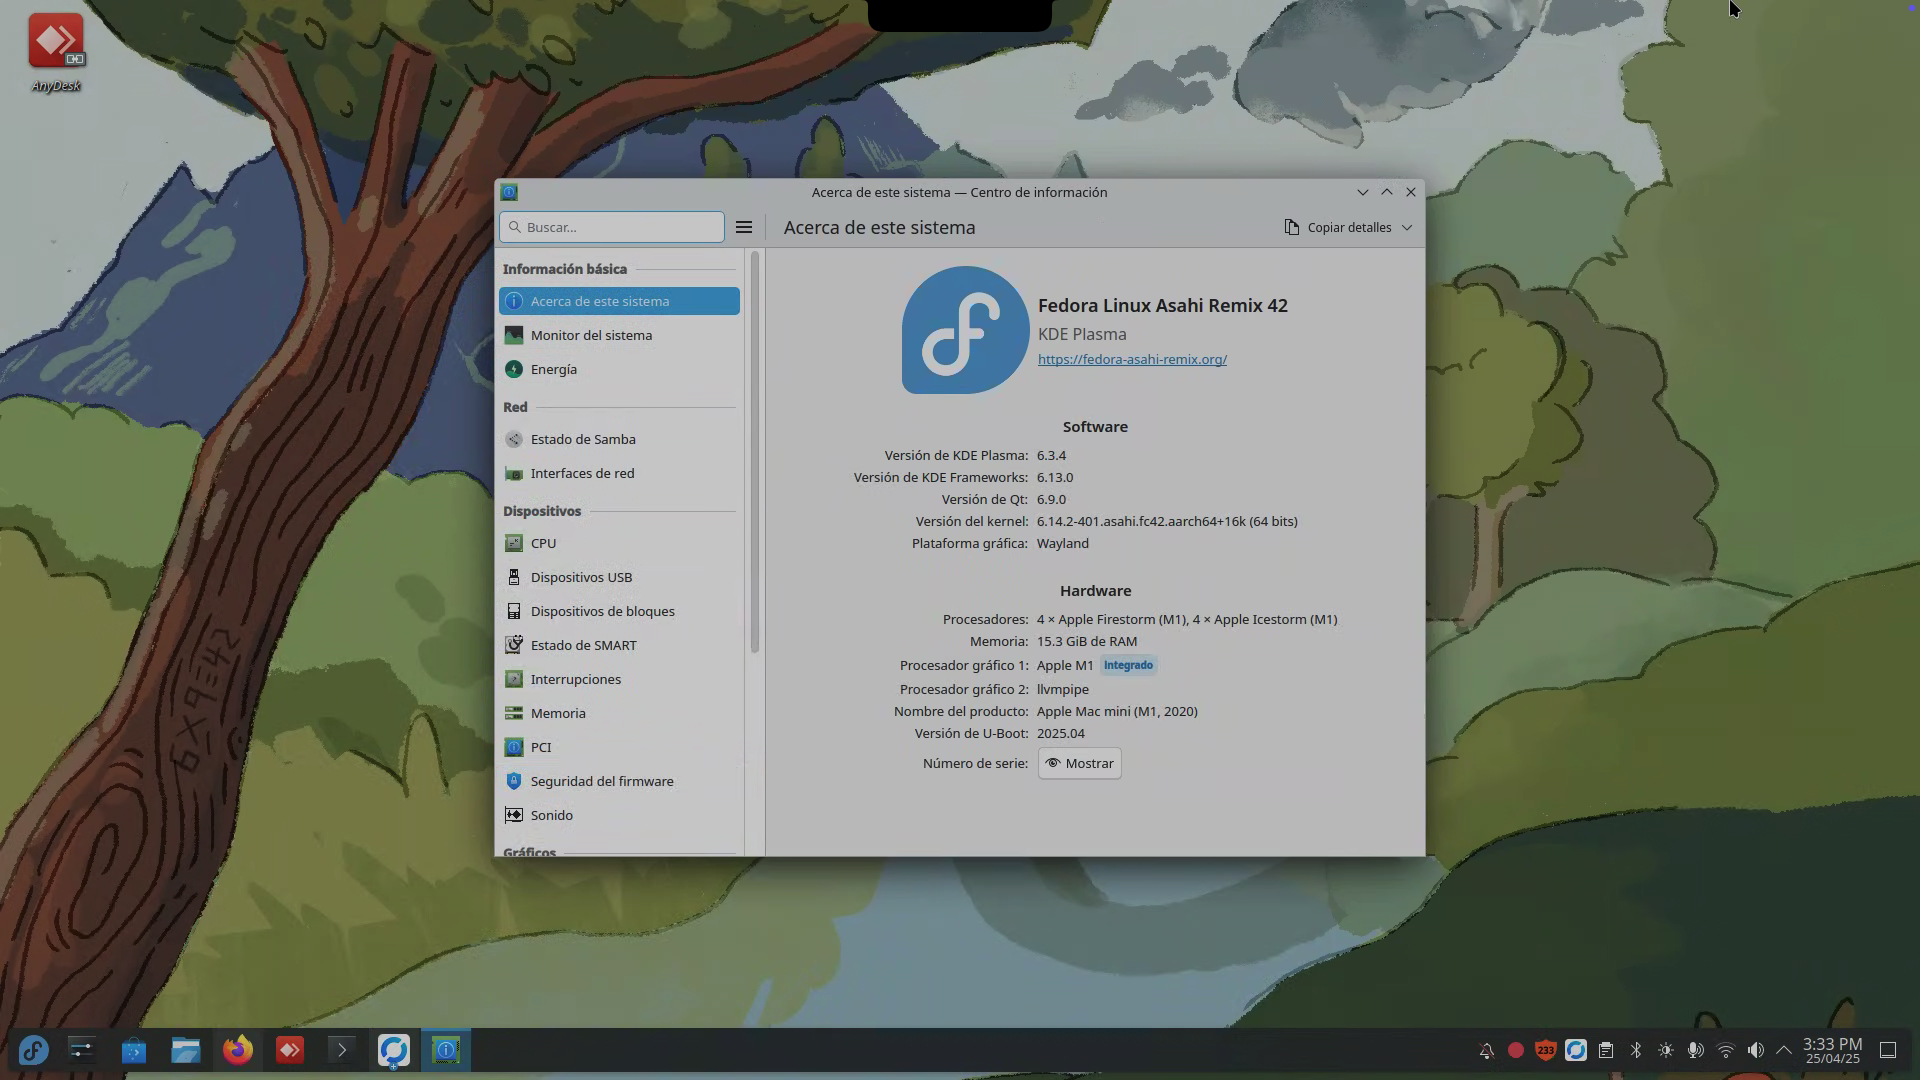This screenshot has height=1080, width=1920.
Task: Toggle the notifications bell in tray
Action: [x=1486, y=1050]
